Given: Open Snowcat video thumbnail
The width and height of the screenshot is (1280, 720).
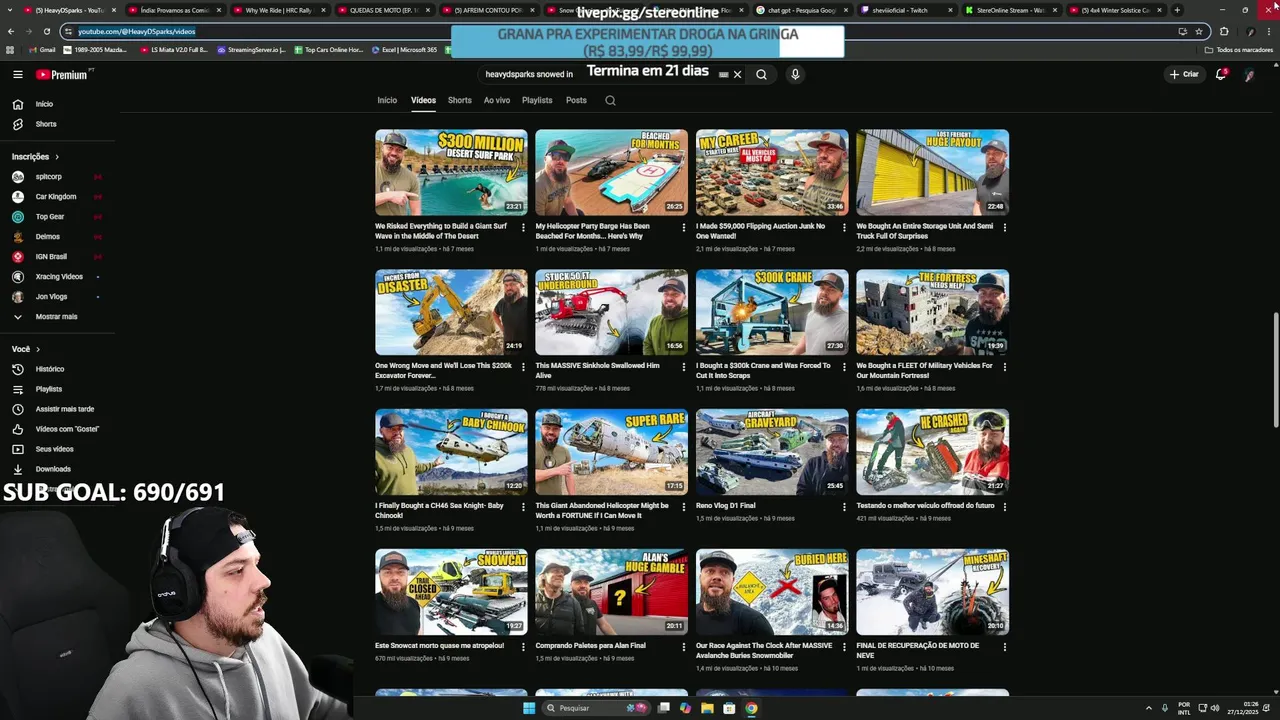Looking at the screenshot, I should [x=451, y=592].
